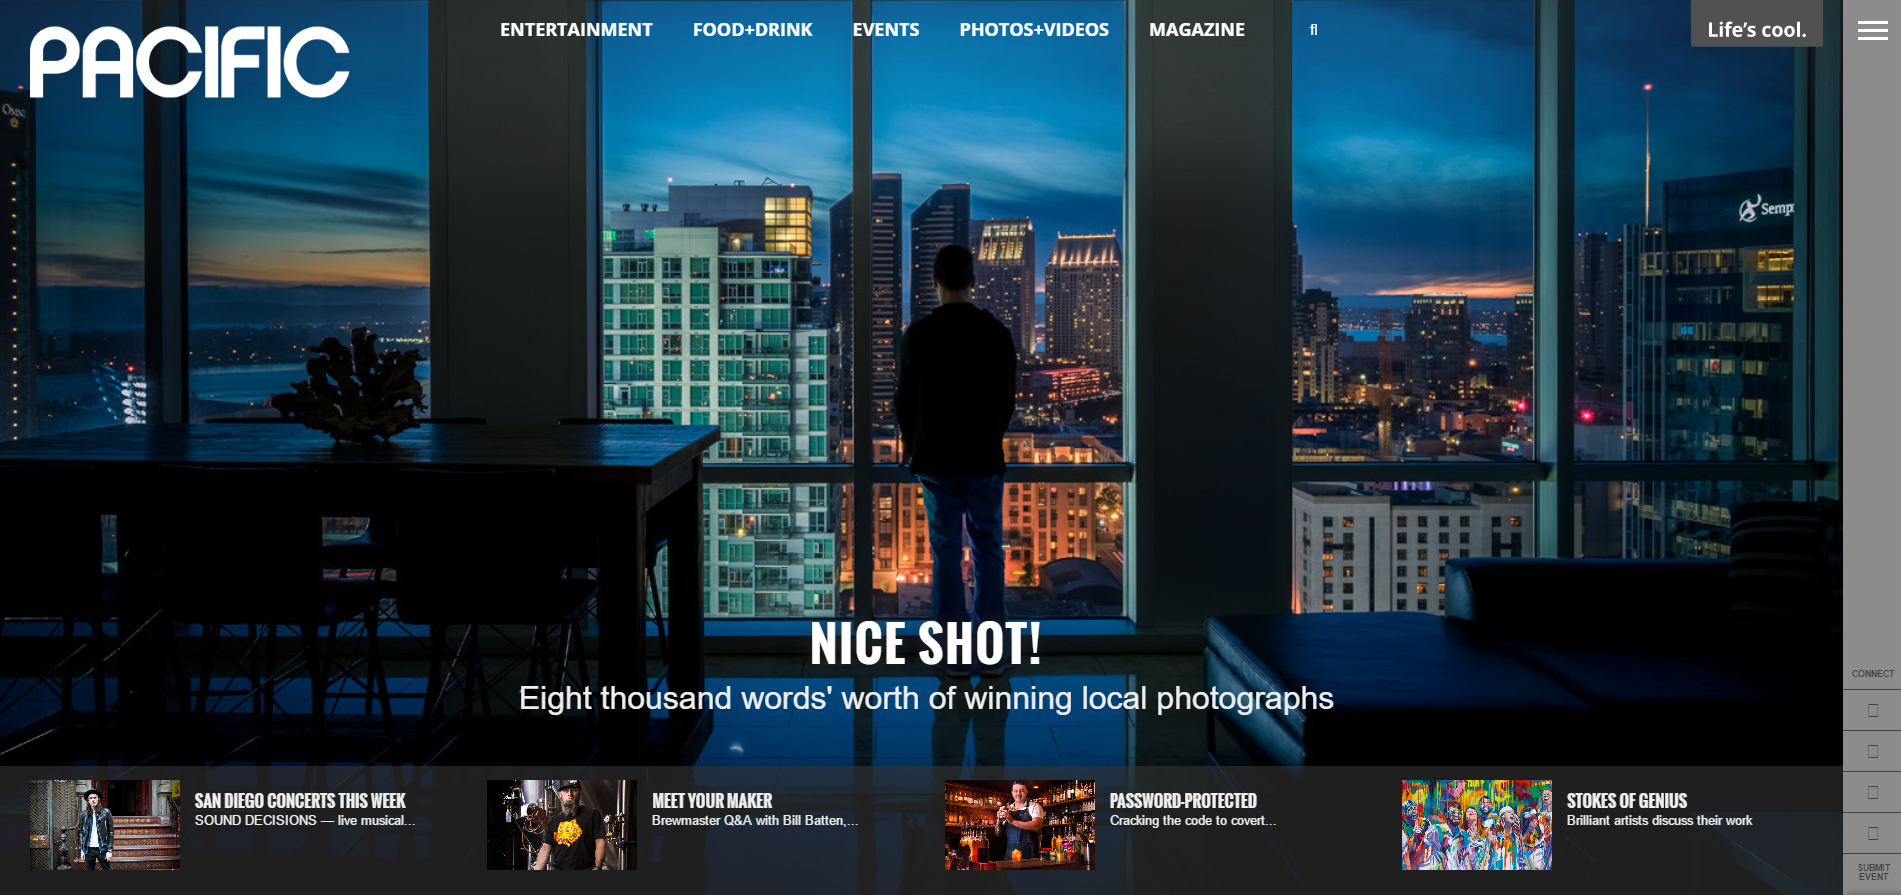Open the FOOD+DRINK menu
This screenshot has height=895, width=1901.
pyautogui.click(x=752, y=30)
